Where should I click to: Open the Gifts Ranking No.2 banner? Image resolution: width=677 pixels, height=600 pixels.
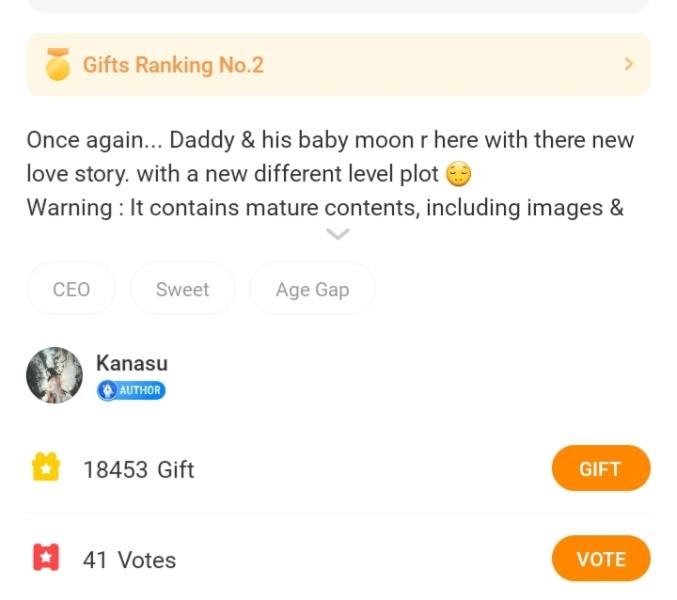coord(338,65)
